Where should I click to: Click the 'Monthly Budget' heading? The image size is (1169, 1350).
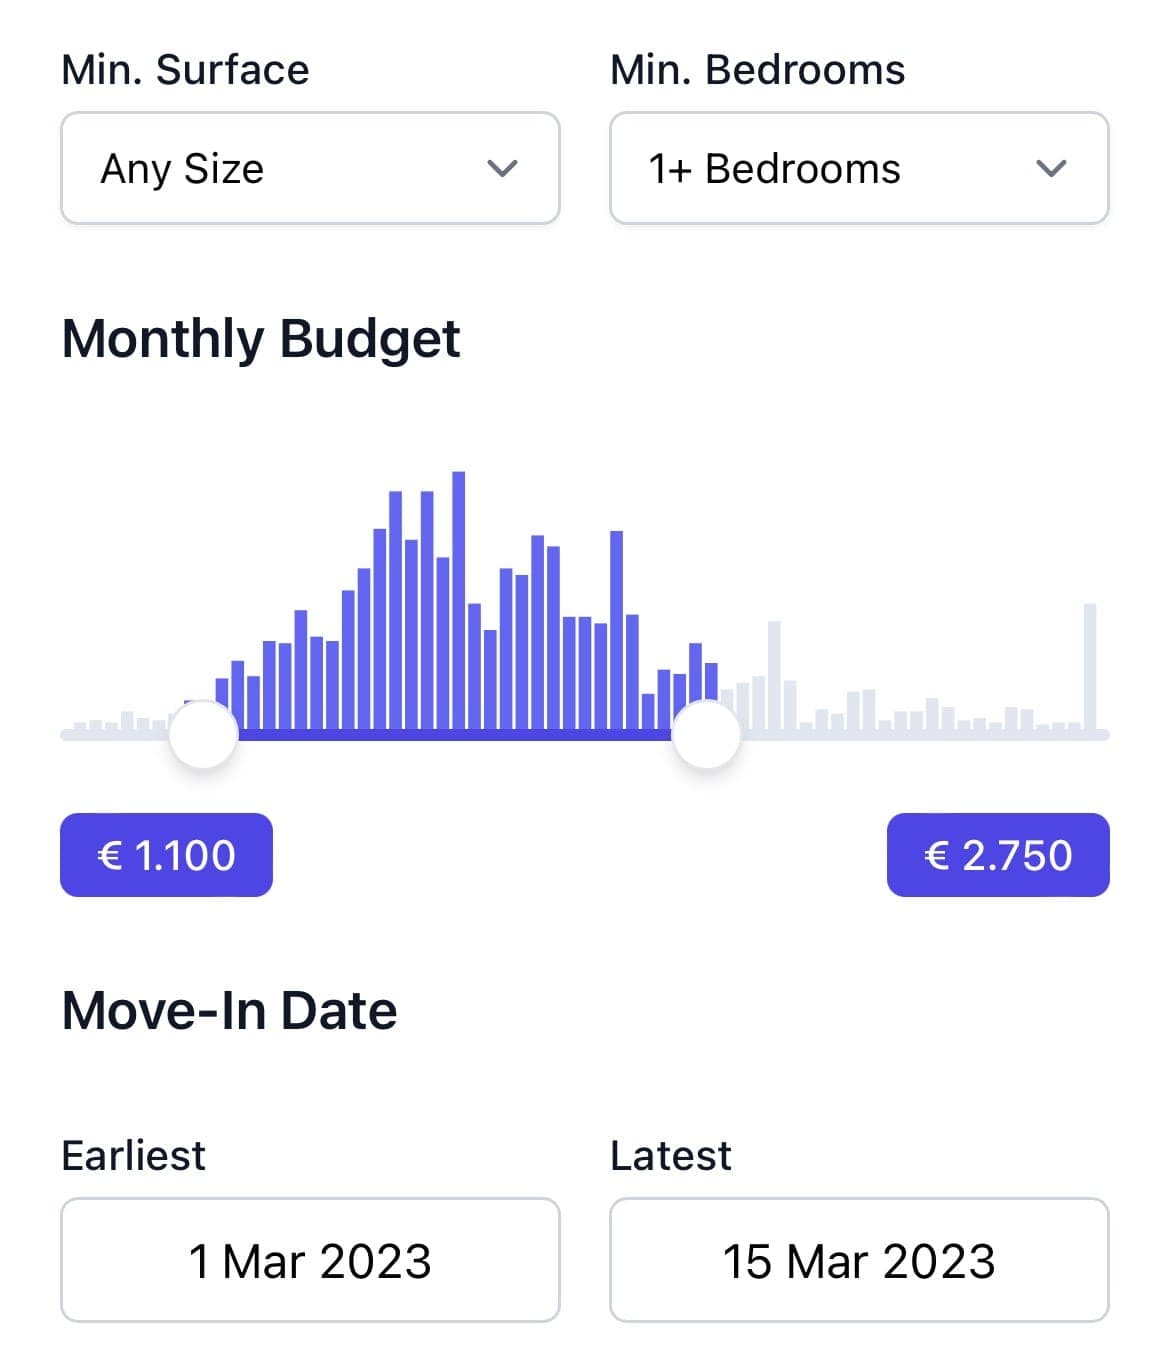pyautogui.click(x=261, y=338)
